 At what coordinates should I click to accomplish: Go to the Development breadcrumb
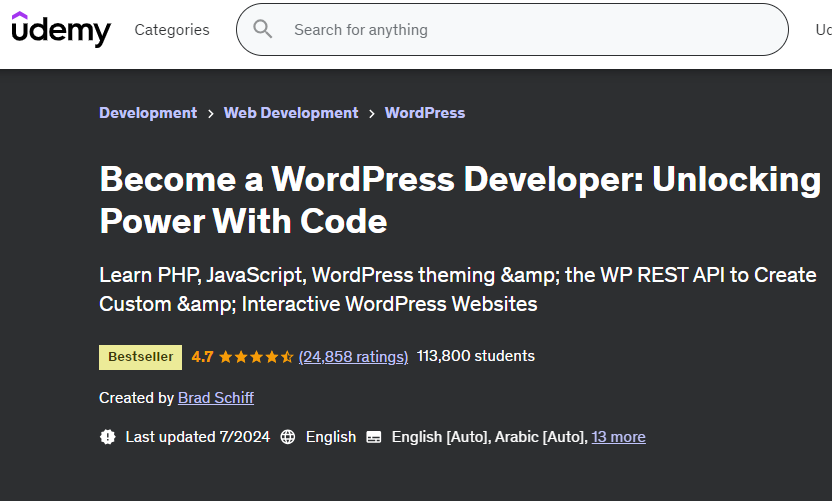pos(148,113)
